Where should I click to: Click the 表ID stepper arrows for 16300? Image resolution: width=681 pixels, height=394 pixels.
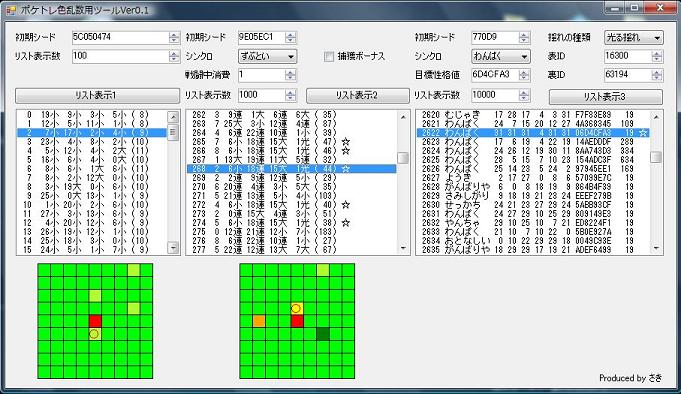[x=657, y=56]
